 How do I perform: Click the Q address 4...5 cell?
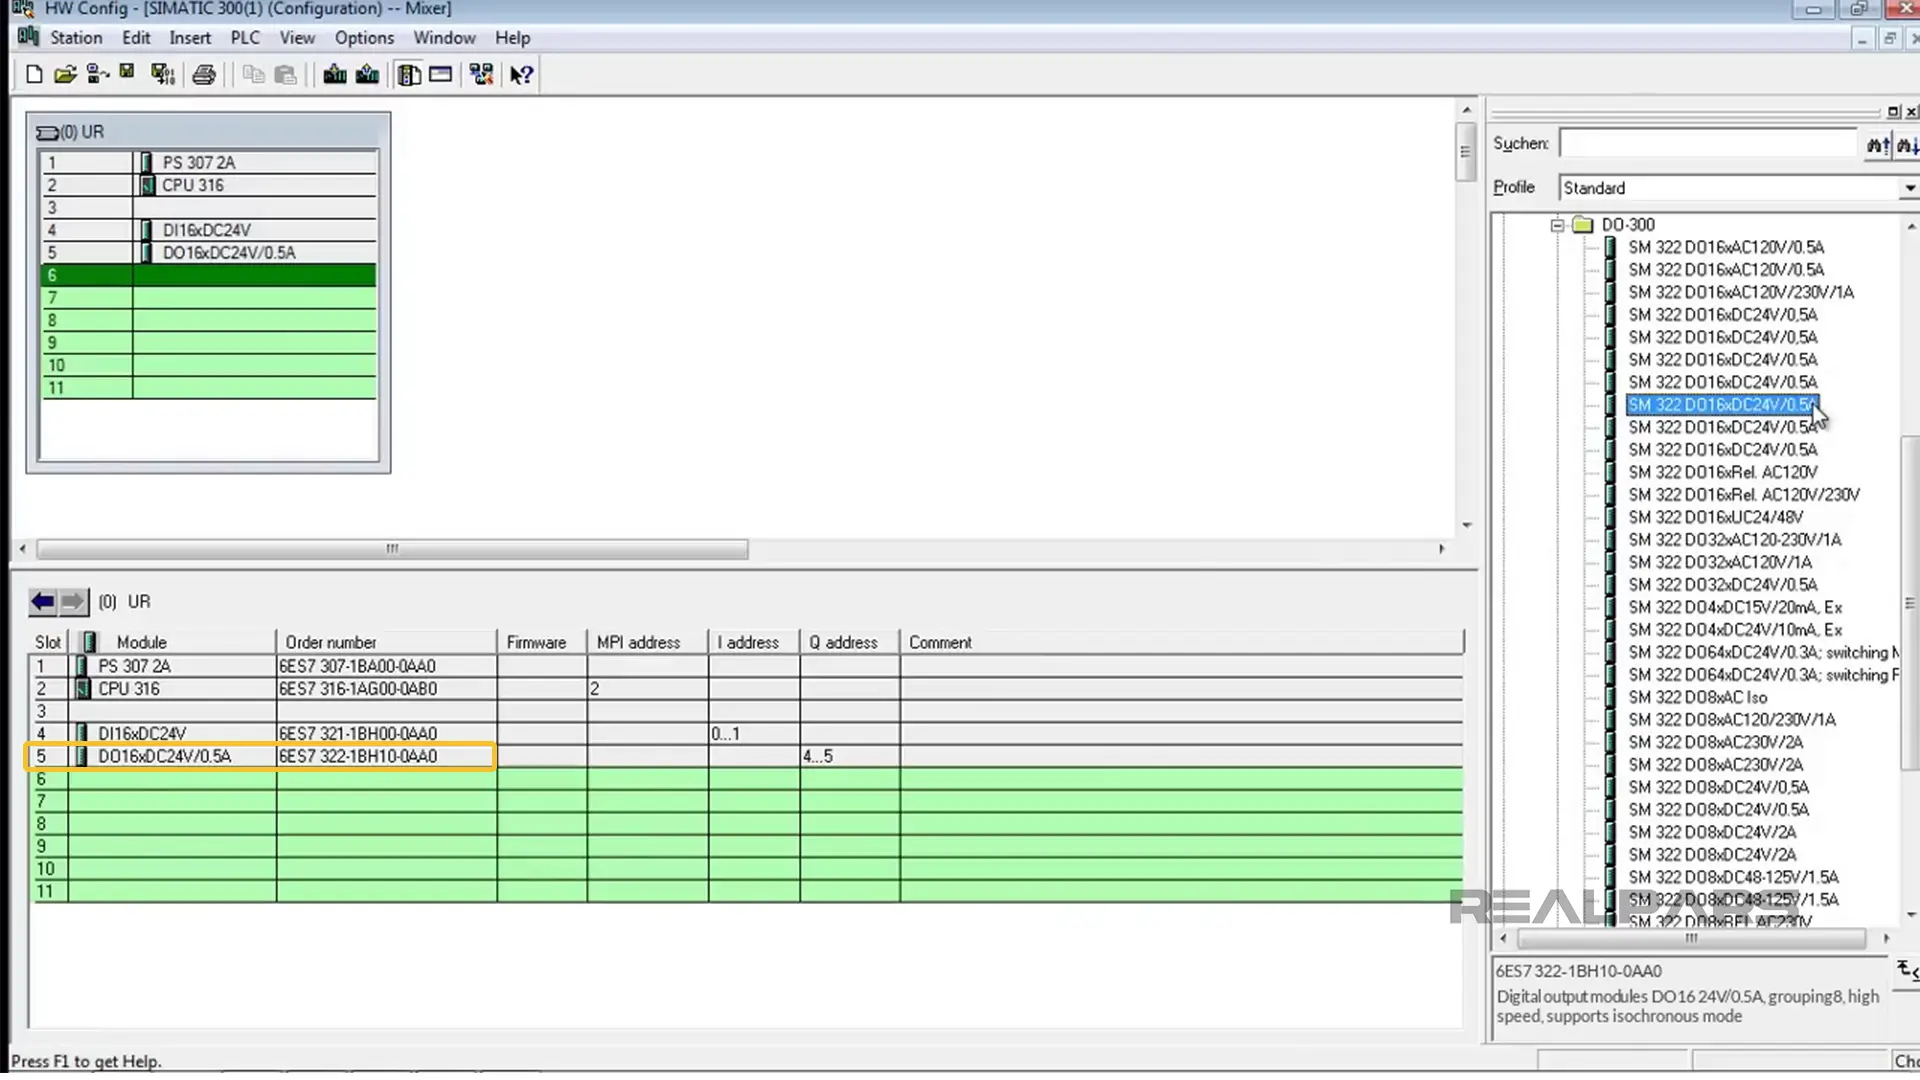849,756
